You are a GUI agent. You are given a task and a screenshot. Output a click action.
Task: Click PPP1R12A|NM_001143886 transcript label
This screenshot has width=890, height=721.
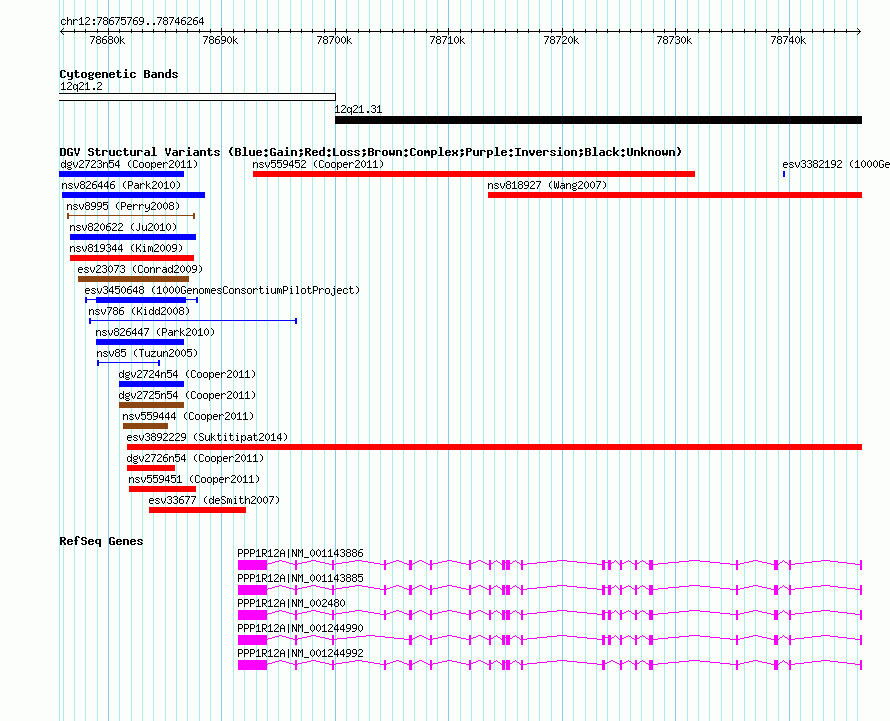coord(300,553)
